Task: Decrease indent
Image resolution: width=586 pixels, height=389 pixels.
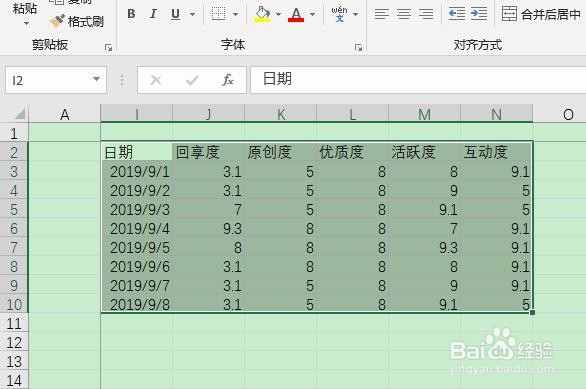Action: [x=457, y=14]
